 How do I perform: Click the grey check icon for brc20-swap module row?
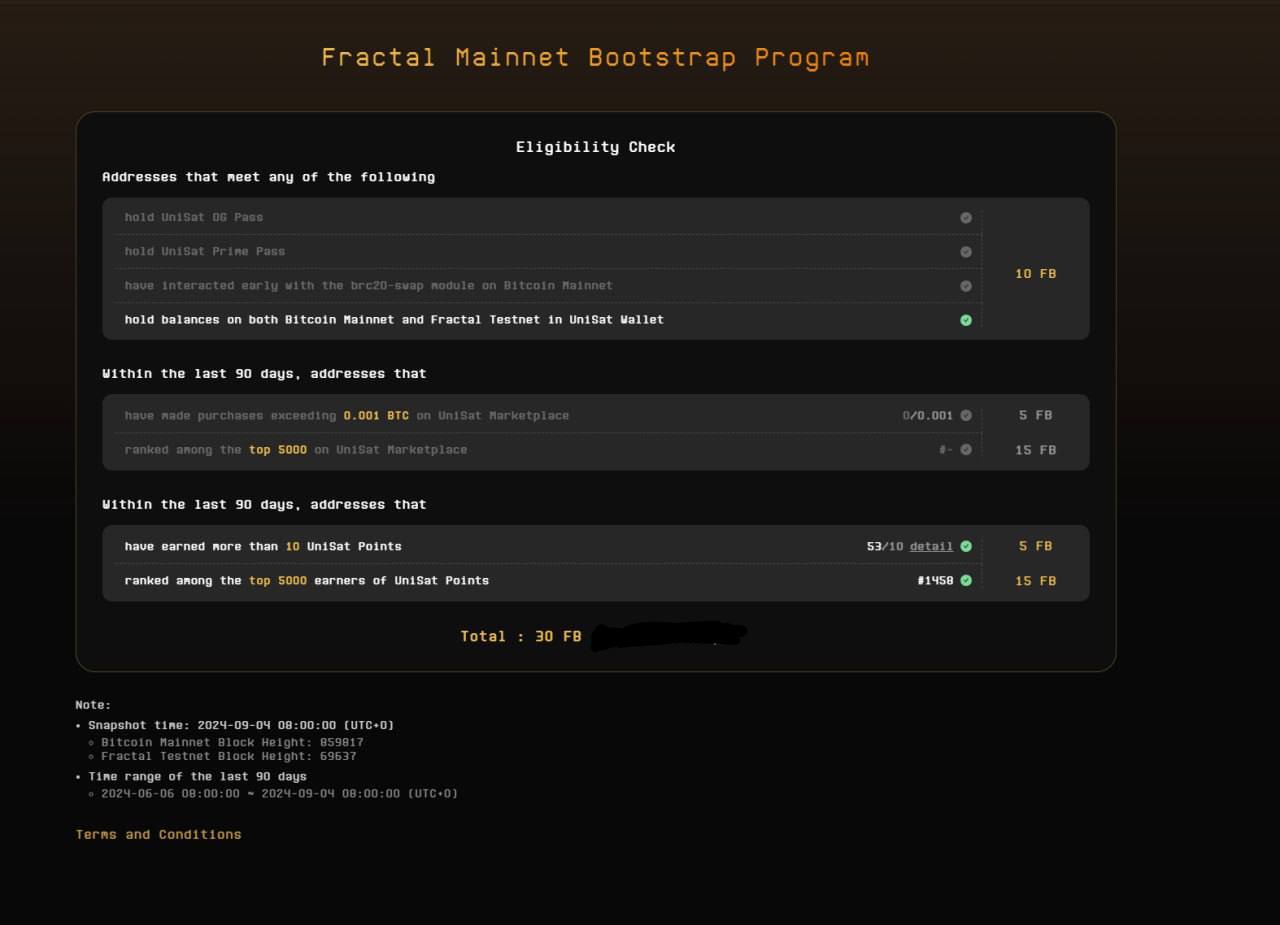coord(966,286)
